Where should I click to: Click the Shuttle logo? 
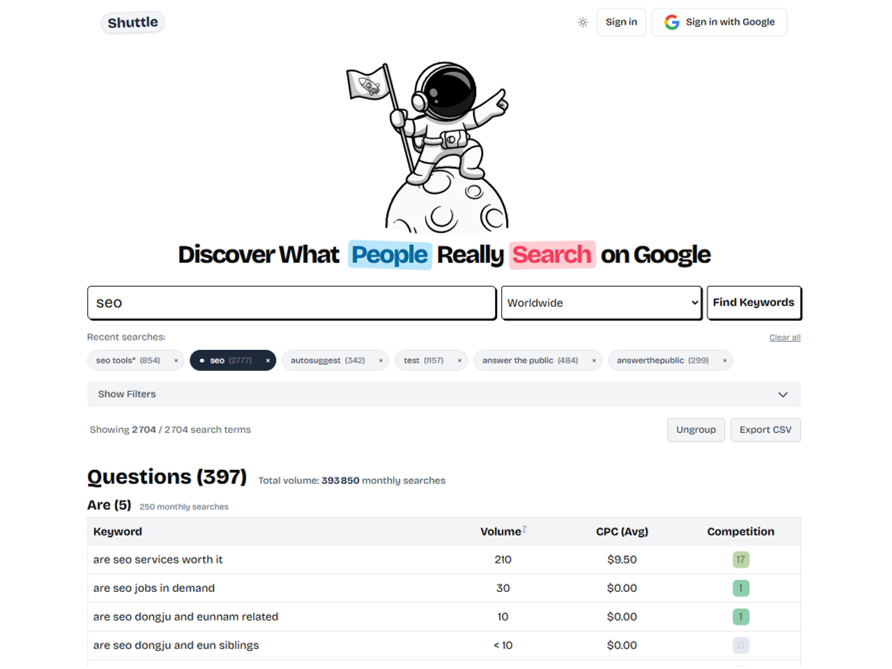click(x=133, y=22)
